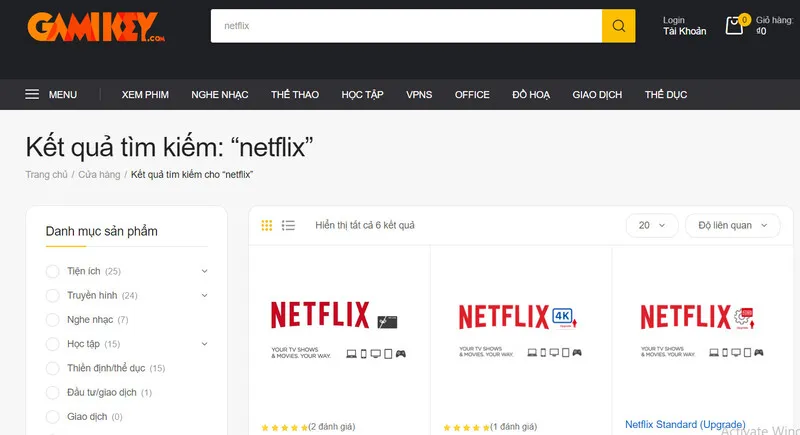800x435 pixels.
Task: Open the shopping cart icon
Action: [735, 26]
